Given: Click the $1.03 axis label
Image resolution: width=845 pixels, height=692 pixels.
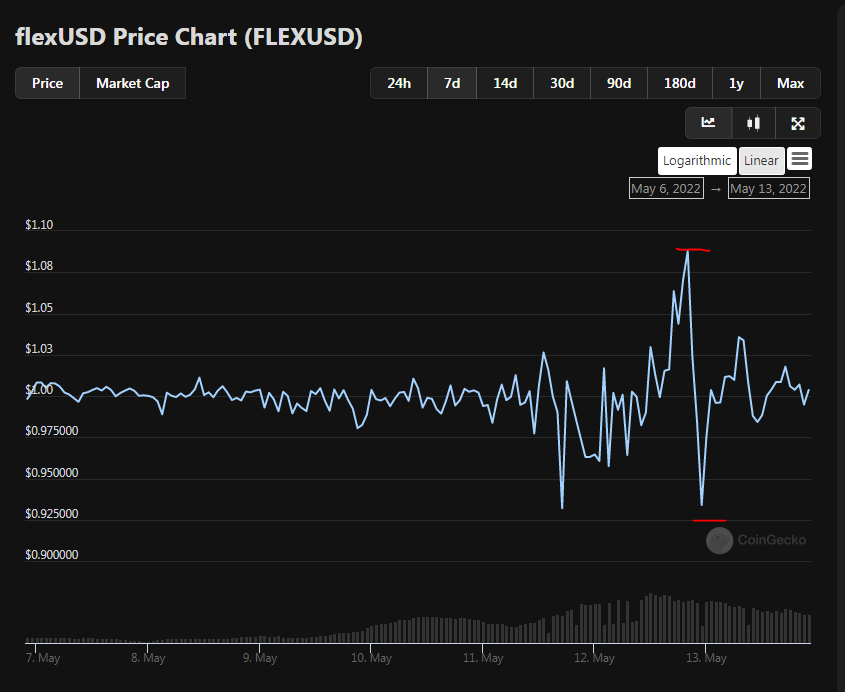Looking at the screenshot, I should [39, 349].
